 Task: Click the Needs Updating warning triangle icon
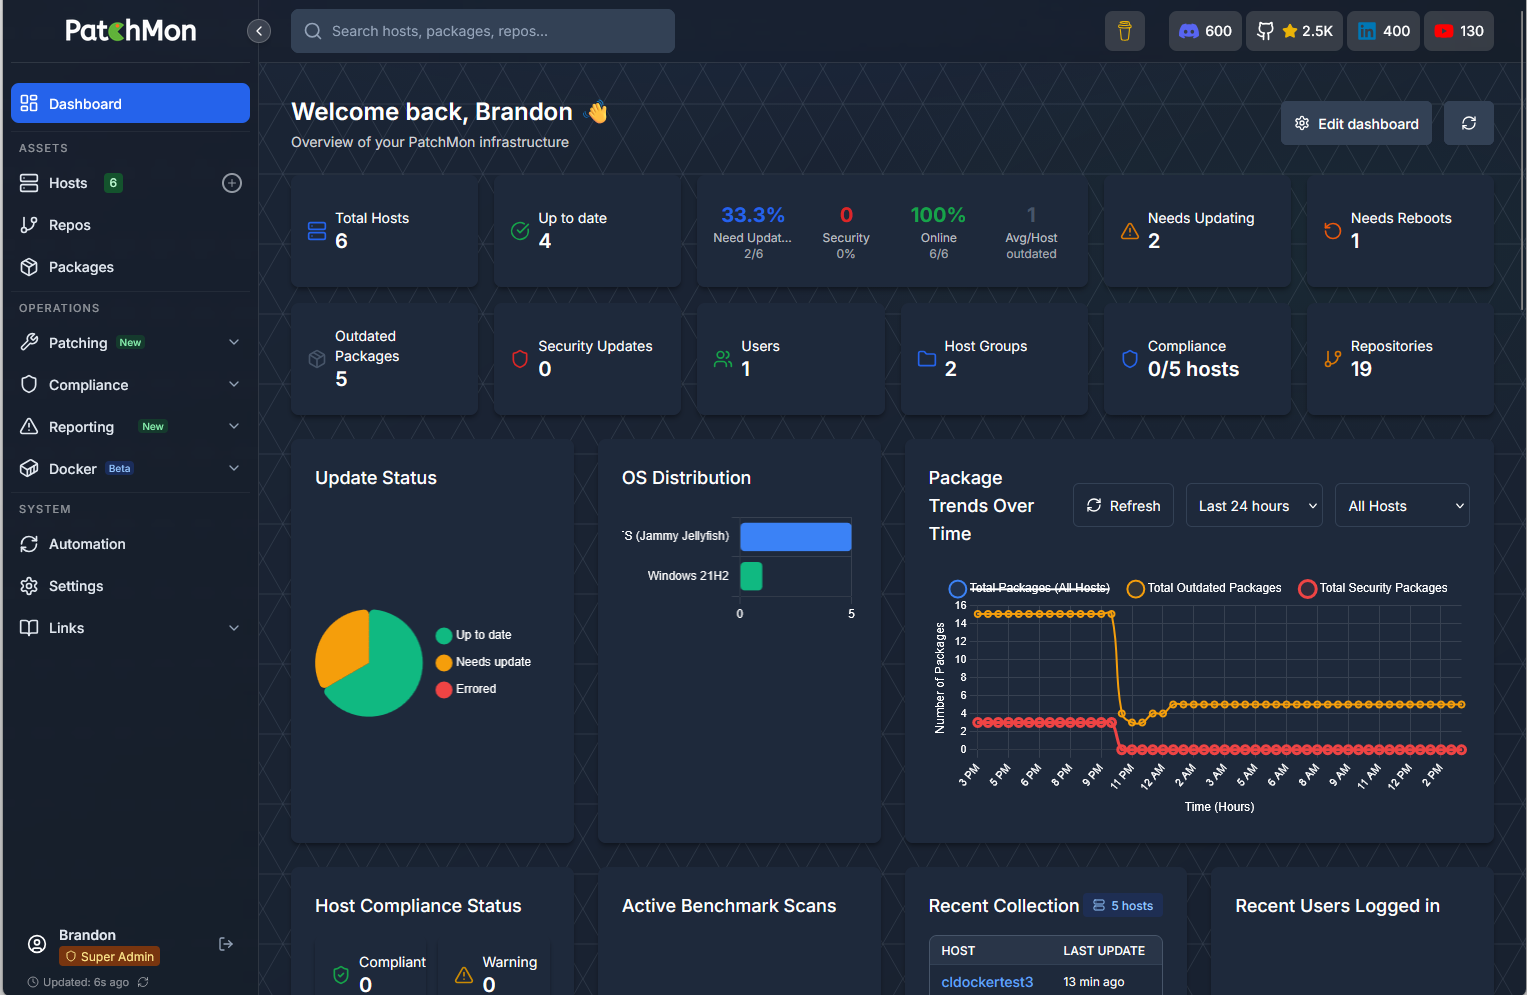click(1130, 231)
